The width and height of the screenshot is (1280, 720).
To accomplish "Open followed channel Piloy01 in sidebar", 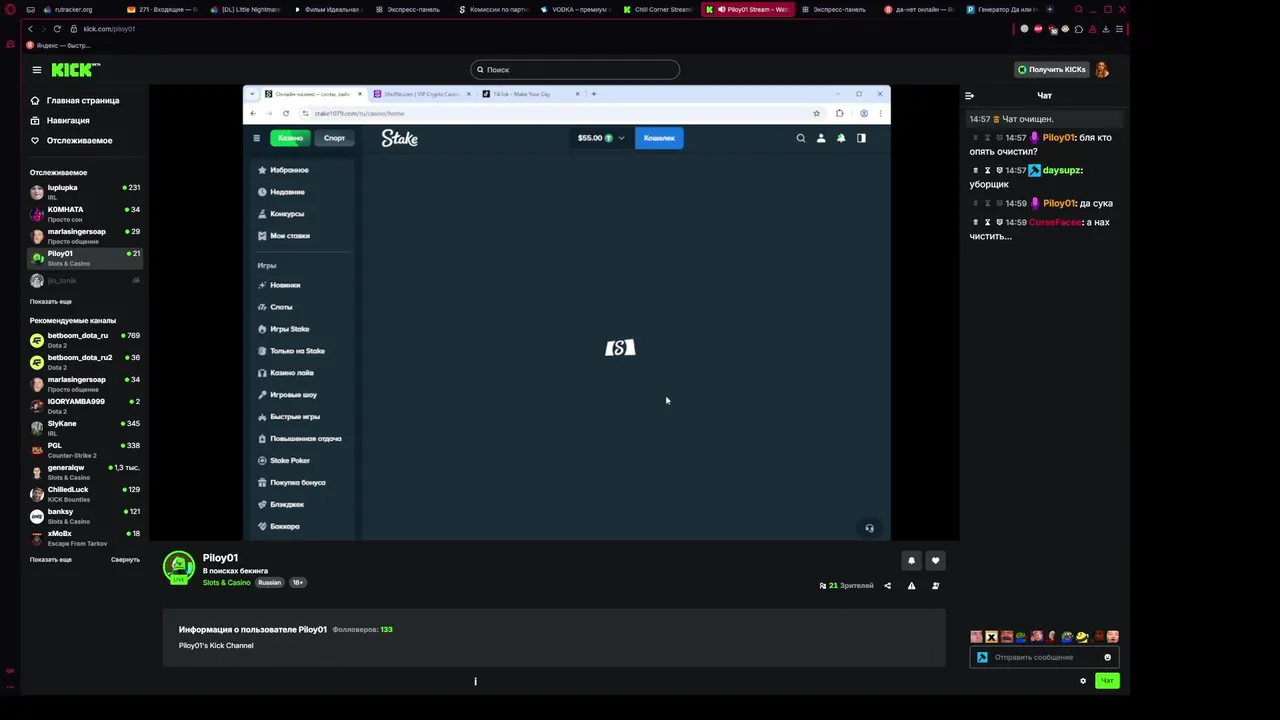I will (x=85, y=258).
